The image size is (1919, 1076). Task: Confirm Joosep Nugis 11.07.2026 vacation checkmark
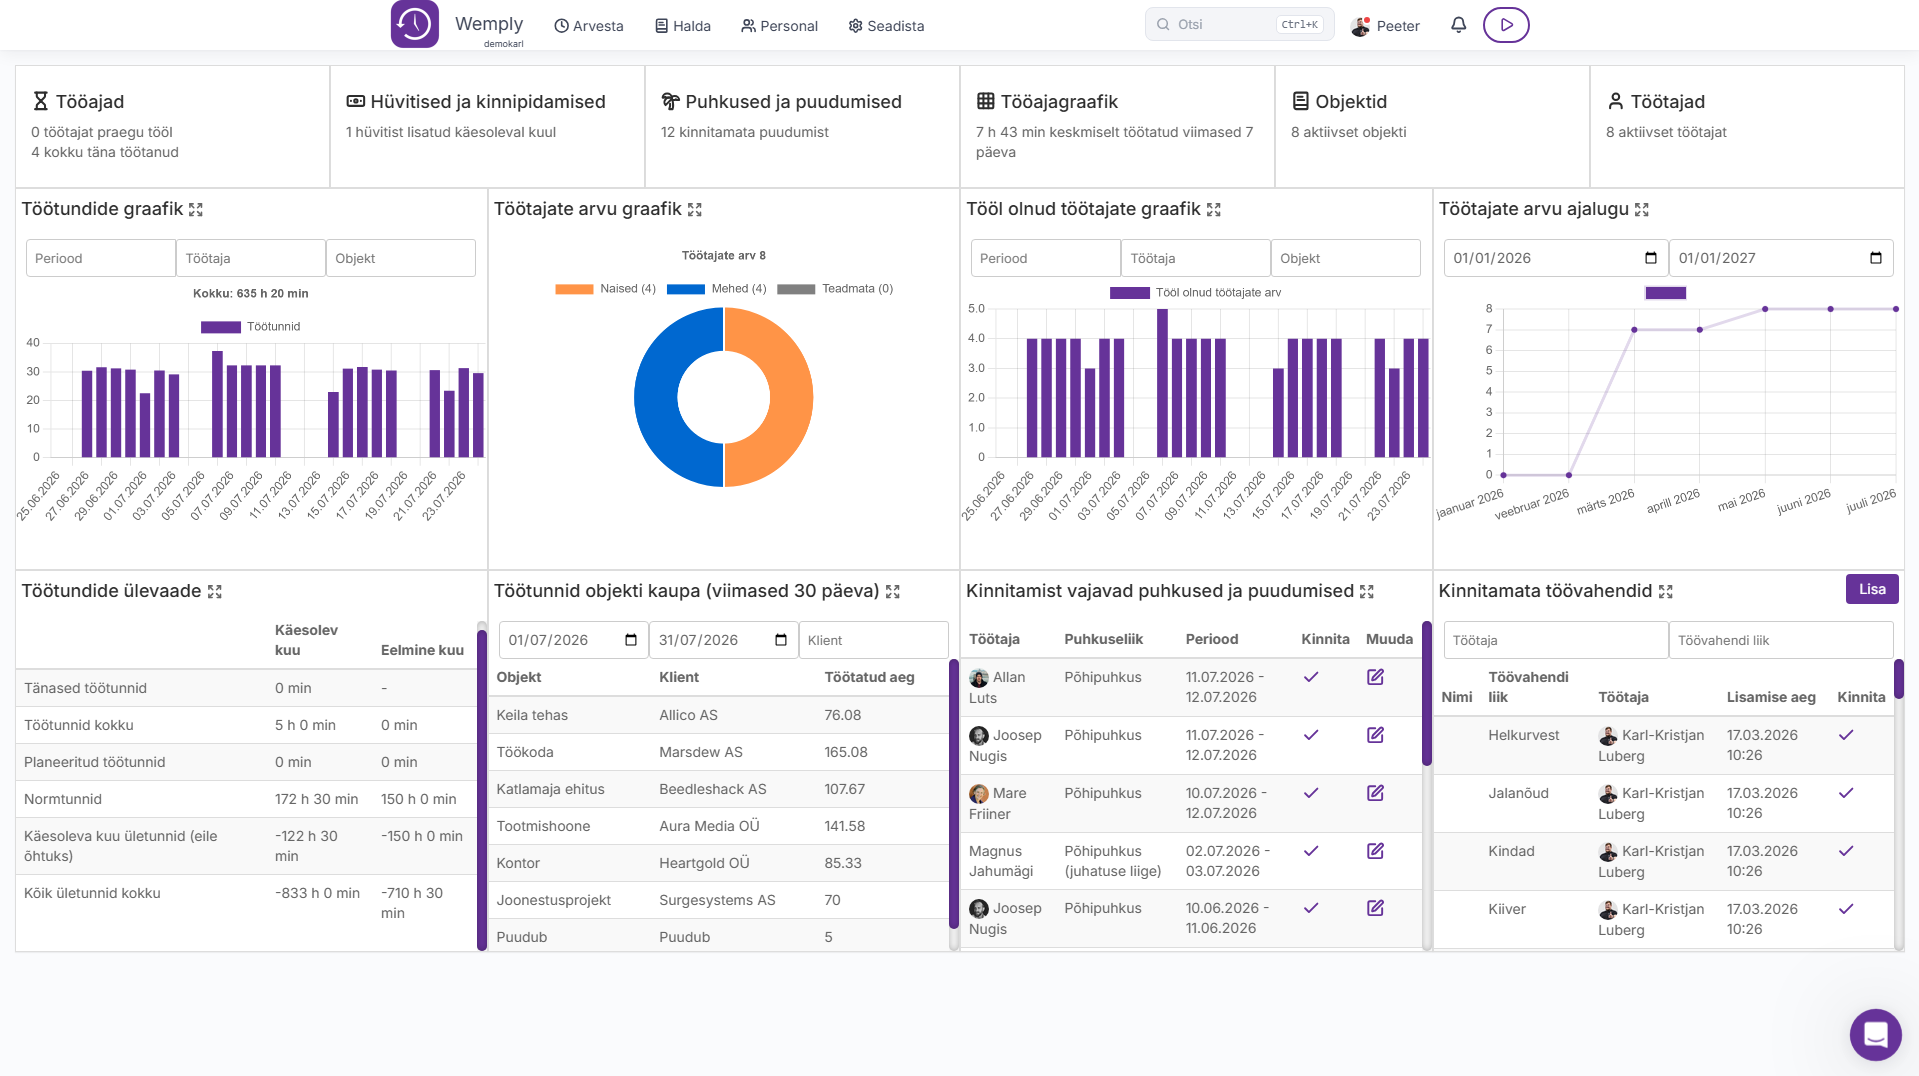click(x=1311, y=735)
